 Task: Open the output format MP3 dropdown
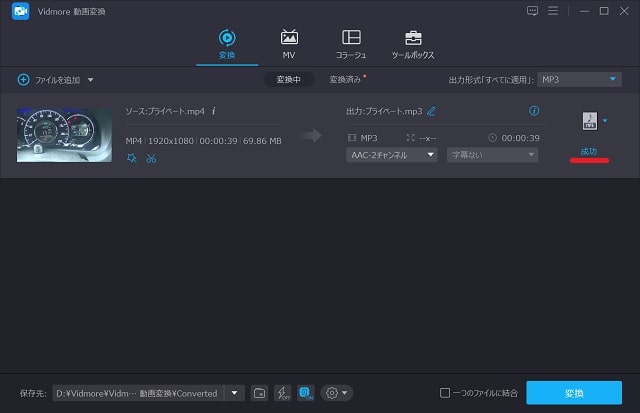pyautogui.click(x=579, y=80)
